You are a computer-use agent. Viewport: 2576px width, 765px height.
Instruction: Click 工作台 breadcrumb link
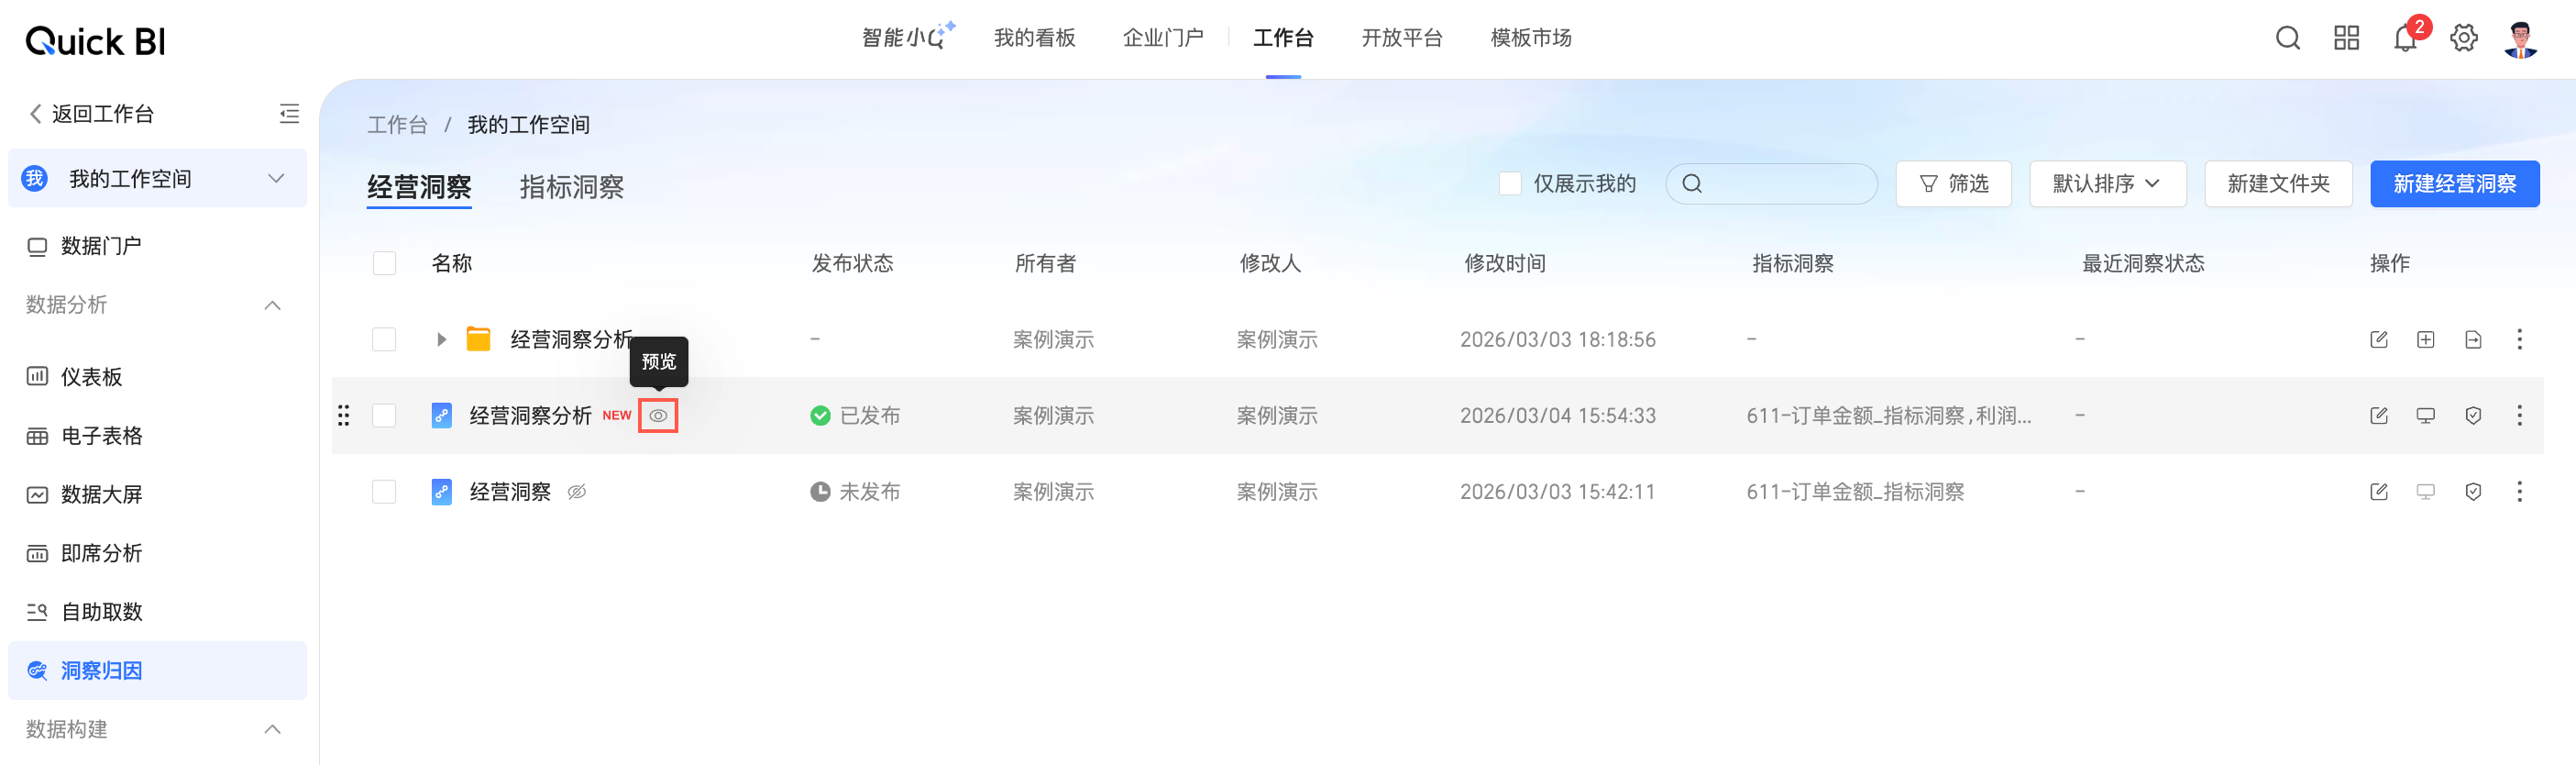point(397,124)
